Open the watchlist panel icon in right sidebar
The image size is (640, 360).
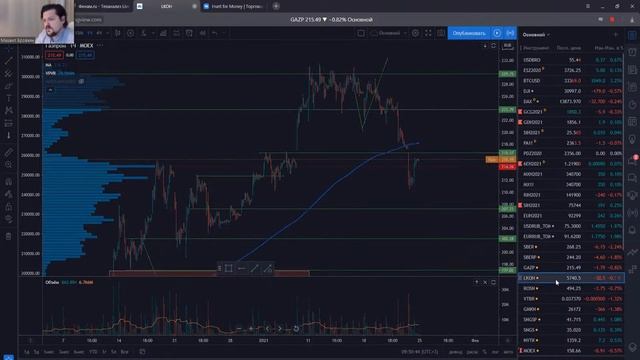pyautogui.click(x=632, y=36)
